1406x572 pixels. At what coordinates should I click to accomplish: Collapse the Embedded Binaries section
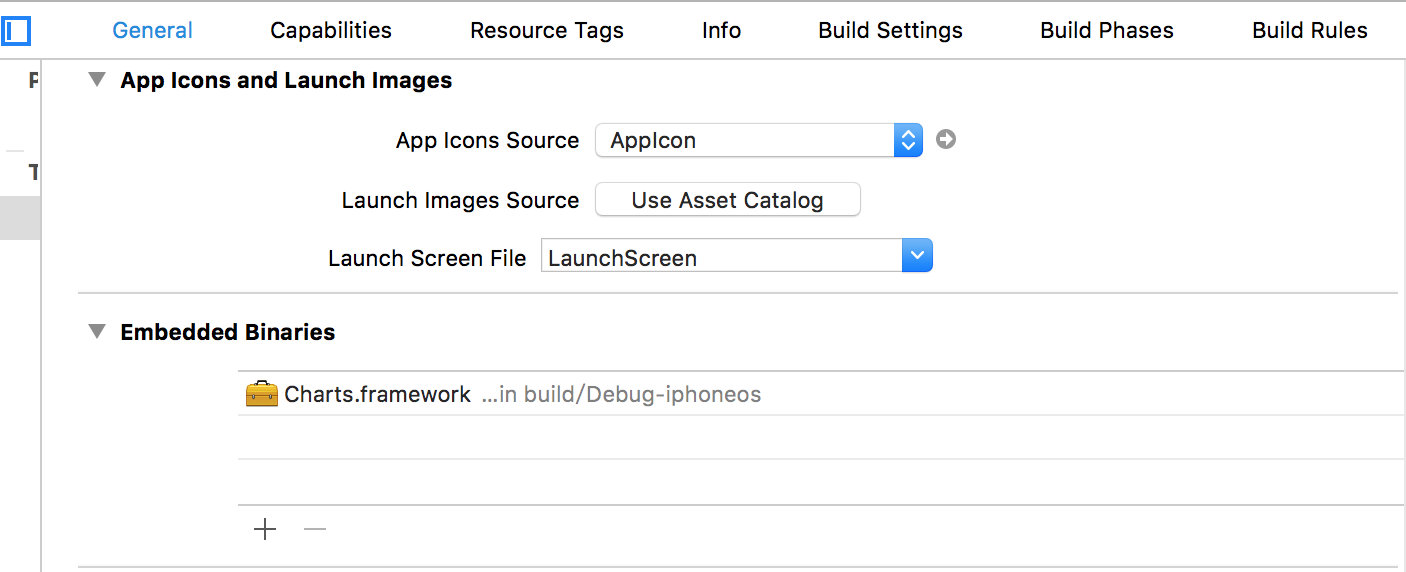click(97, 332)
